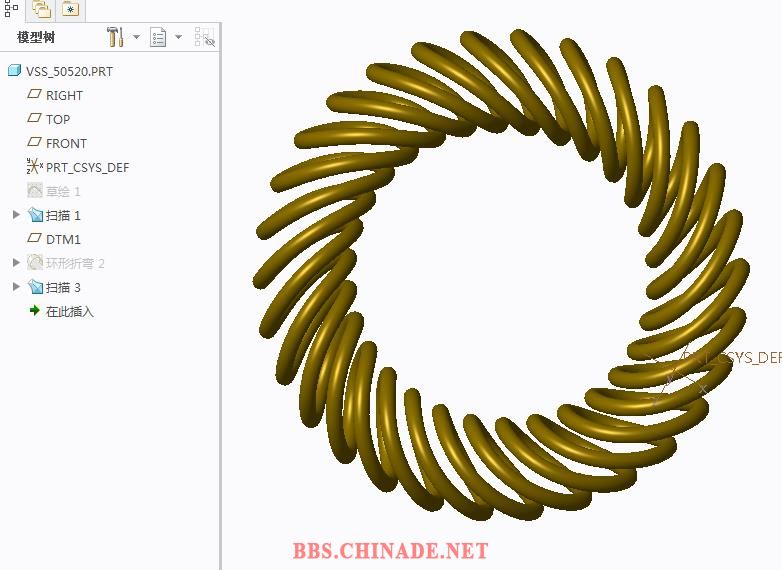
Task: Select the DTM1 datum plane
Action: tap(63, 239)
